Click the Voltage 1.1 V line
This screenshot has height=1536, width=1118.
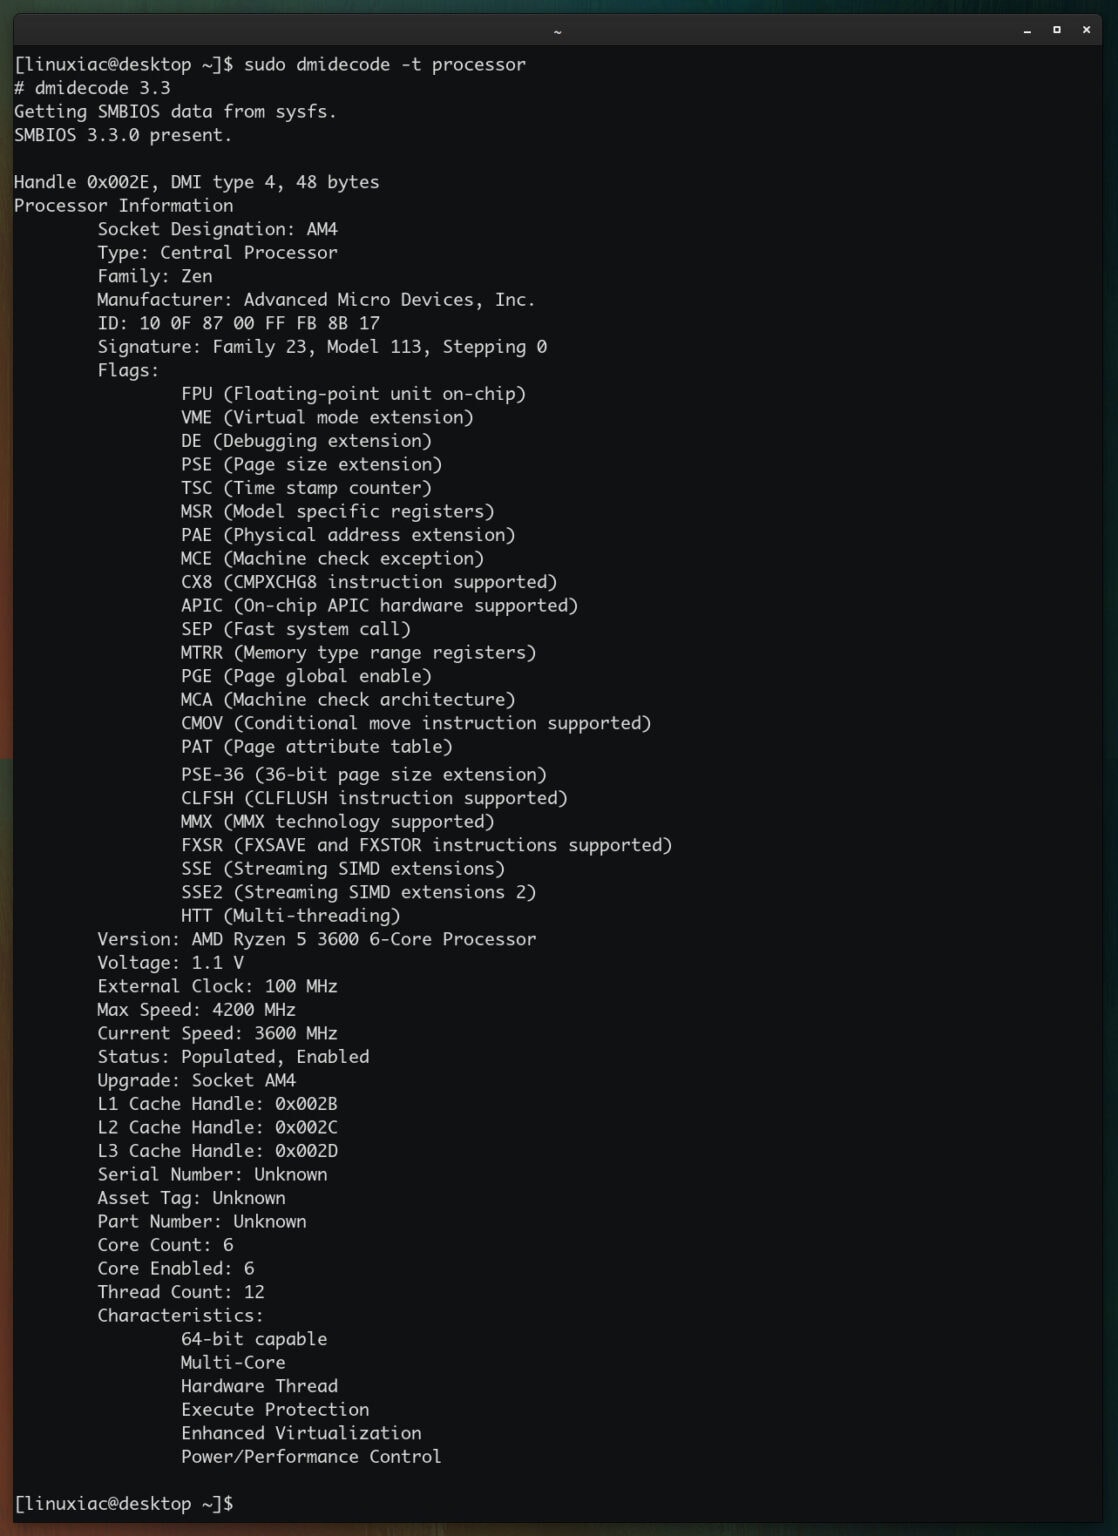tap(170, 963)
